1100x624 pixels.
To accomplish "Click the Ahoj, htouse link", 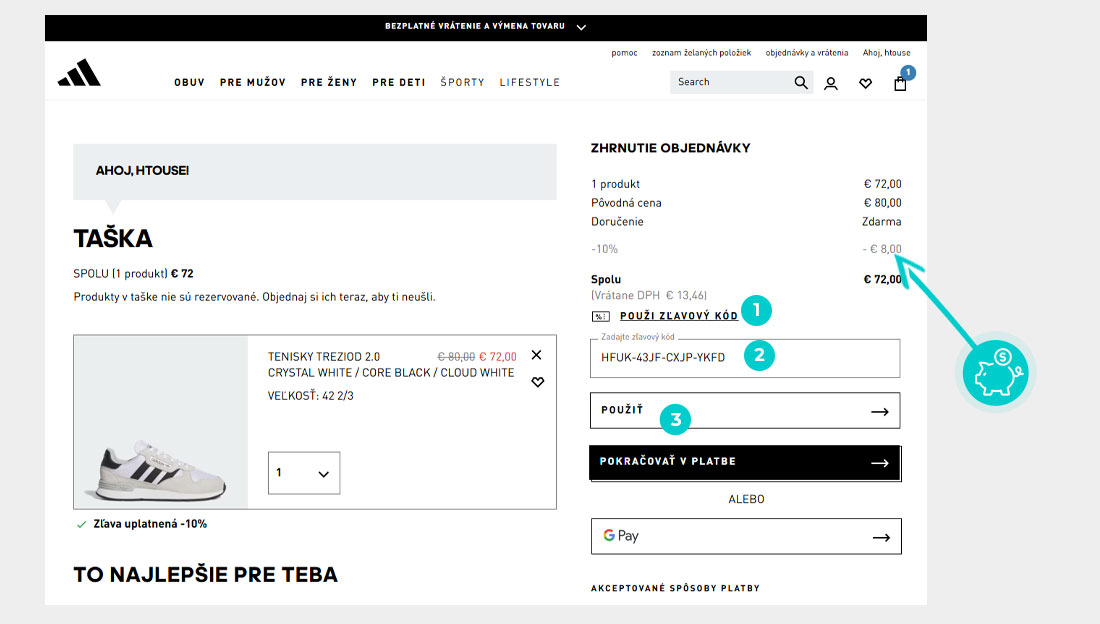I will tap(887, 53).
